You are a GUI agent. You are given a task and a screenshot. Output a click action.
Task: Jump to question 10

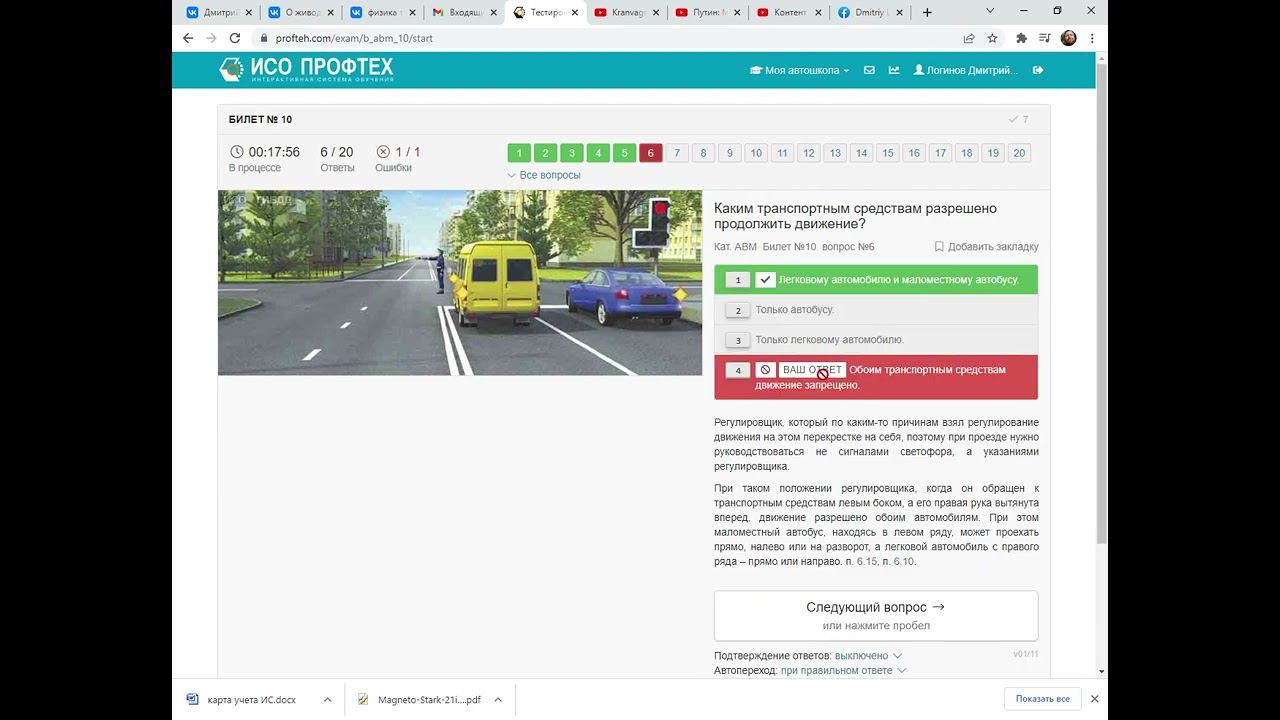click(x=756, y=153)
